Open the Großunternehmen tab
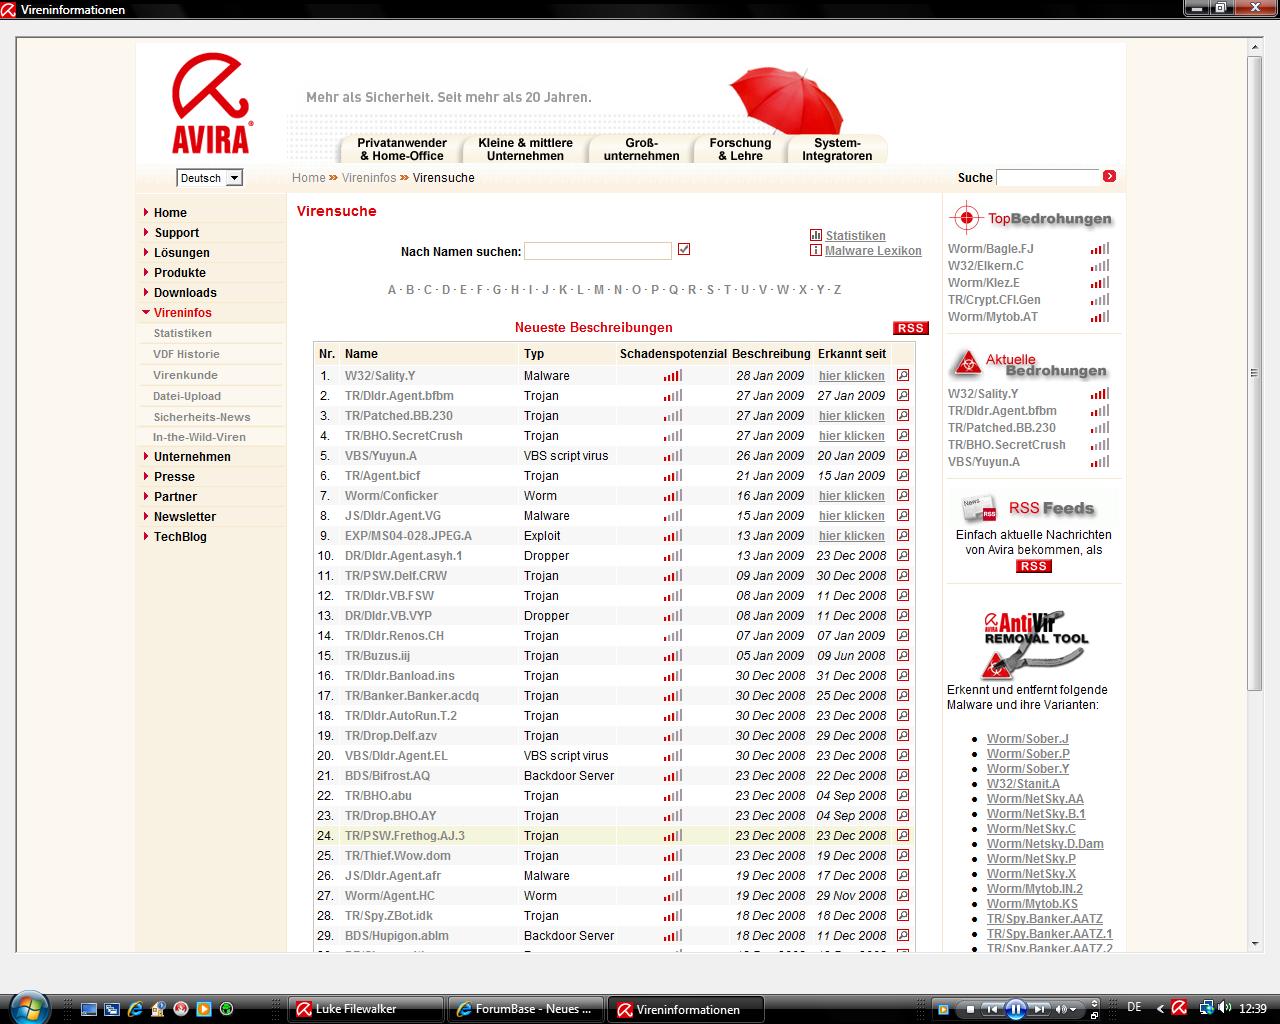 pyautogui.click(x=641, y=149)
